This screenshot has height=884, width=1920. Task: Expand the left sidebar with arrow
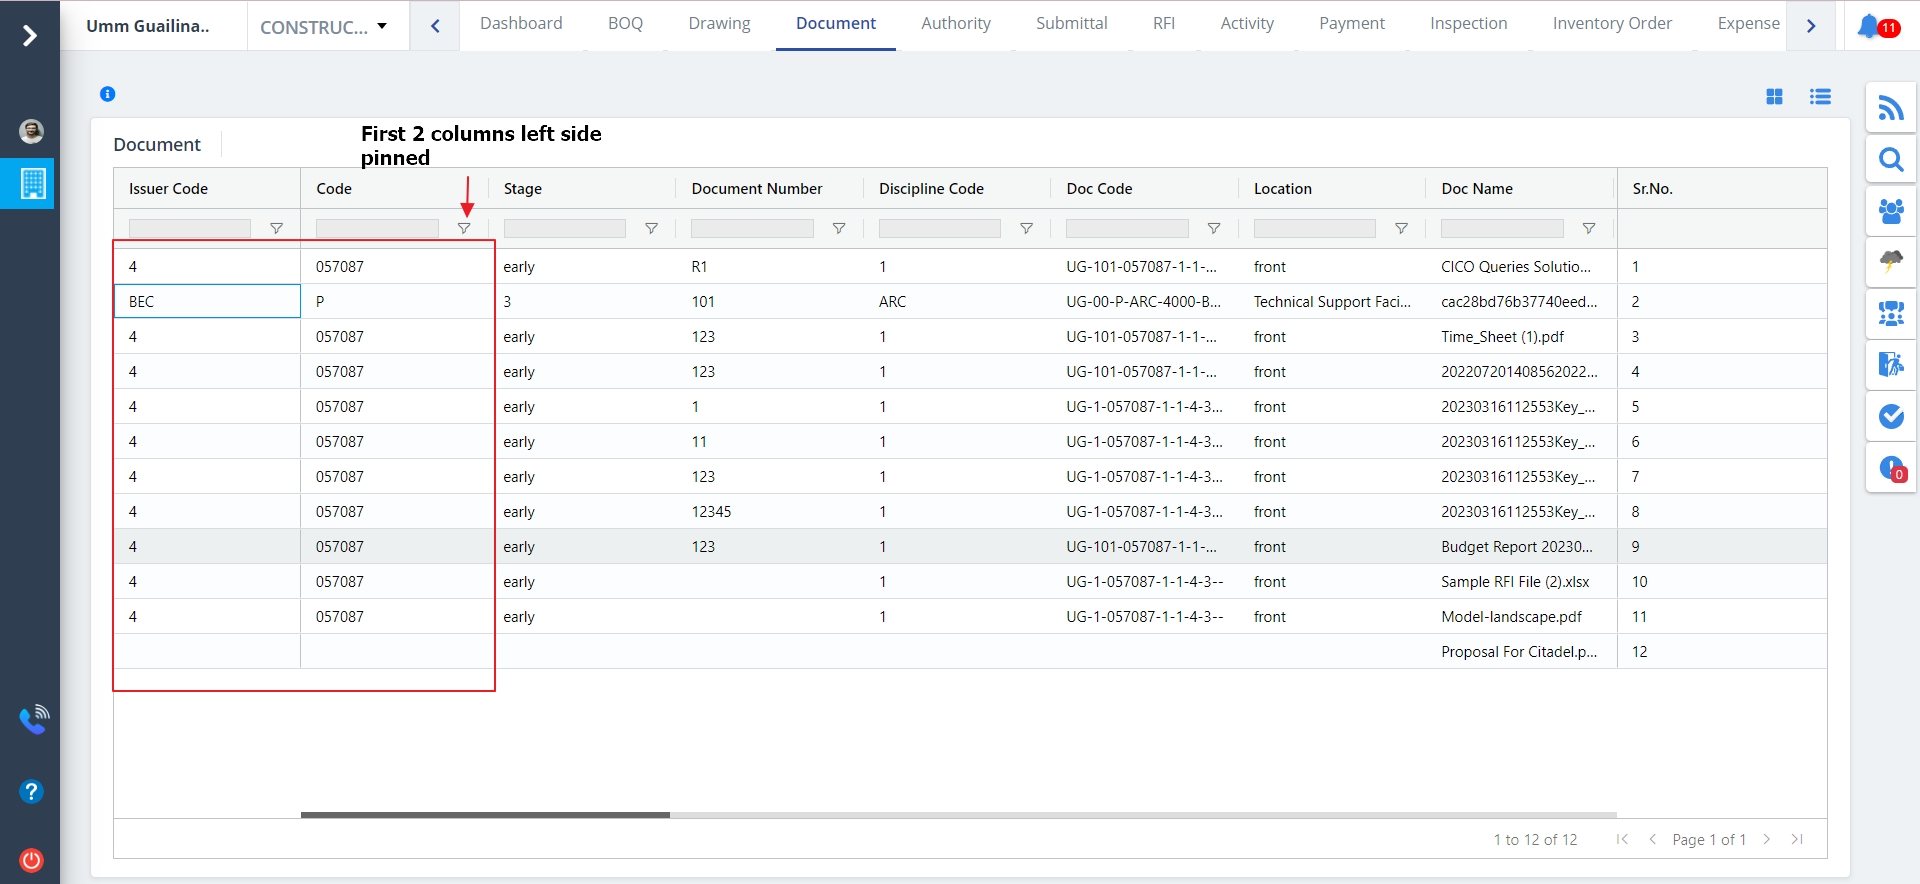30,36
